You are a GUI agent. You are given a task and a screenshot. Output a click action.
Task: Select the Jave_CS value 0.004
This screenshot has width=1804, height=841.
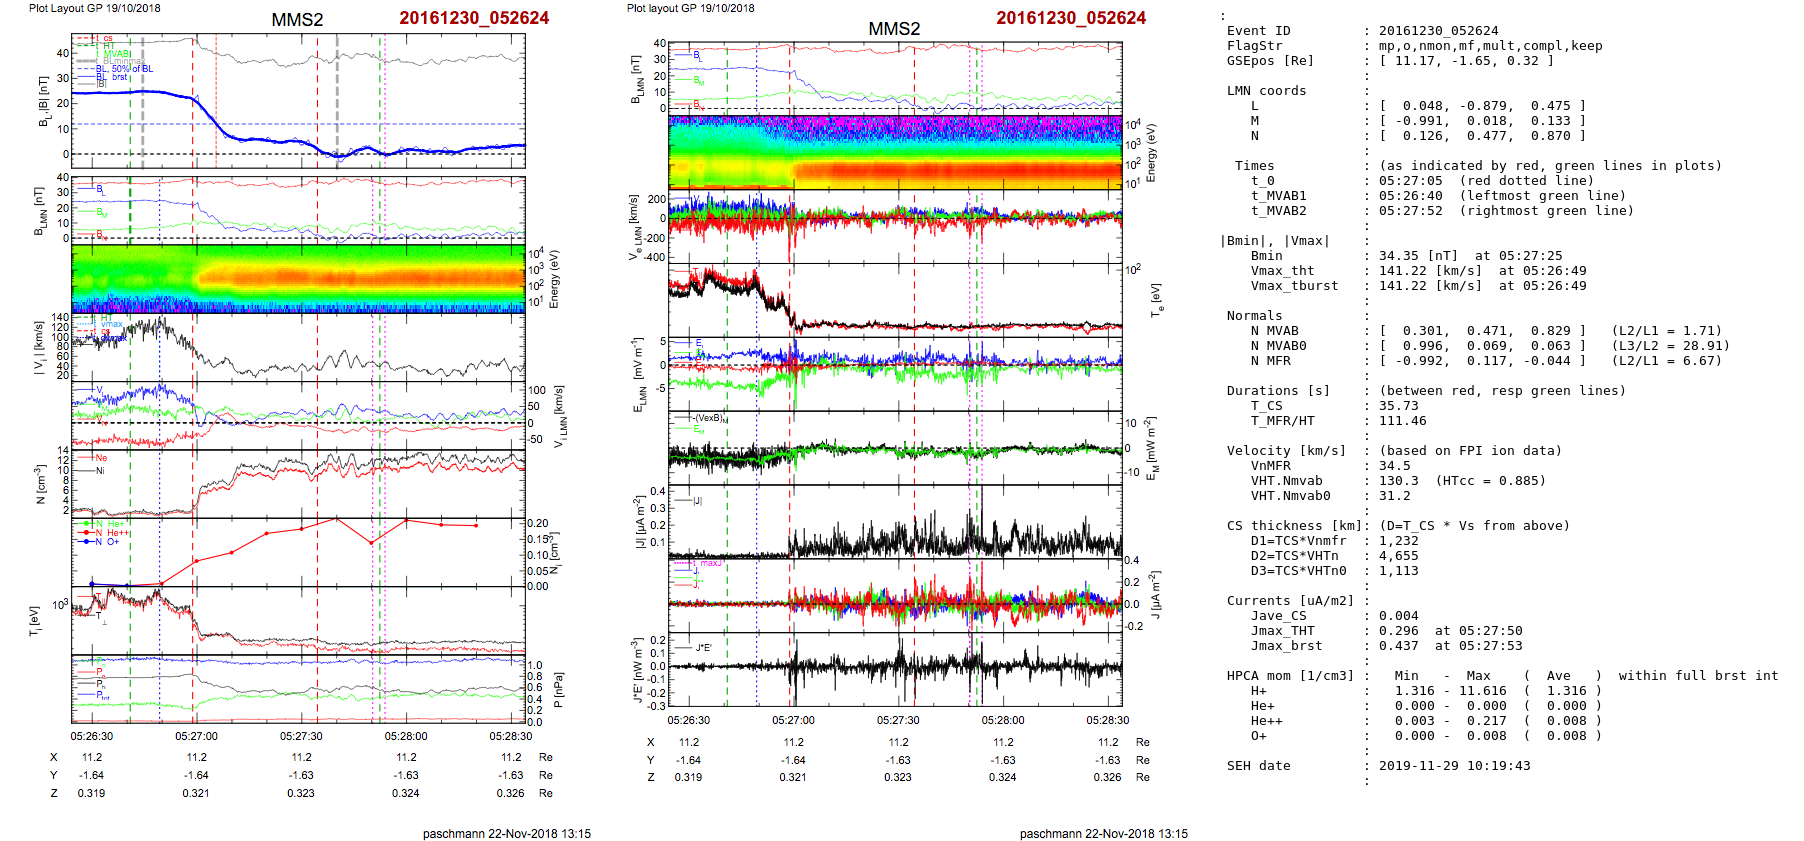pyautogui.click(x=1399, y=616)
